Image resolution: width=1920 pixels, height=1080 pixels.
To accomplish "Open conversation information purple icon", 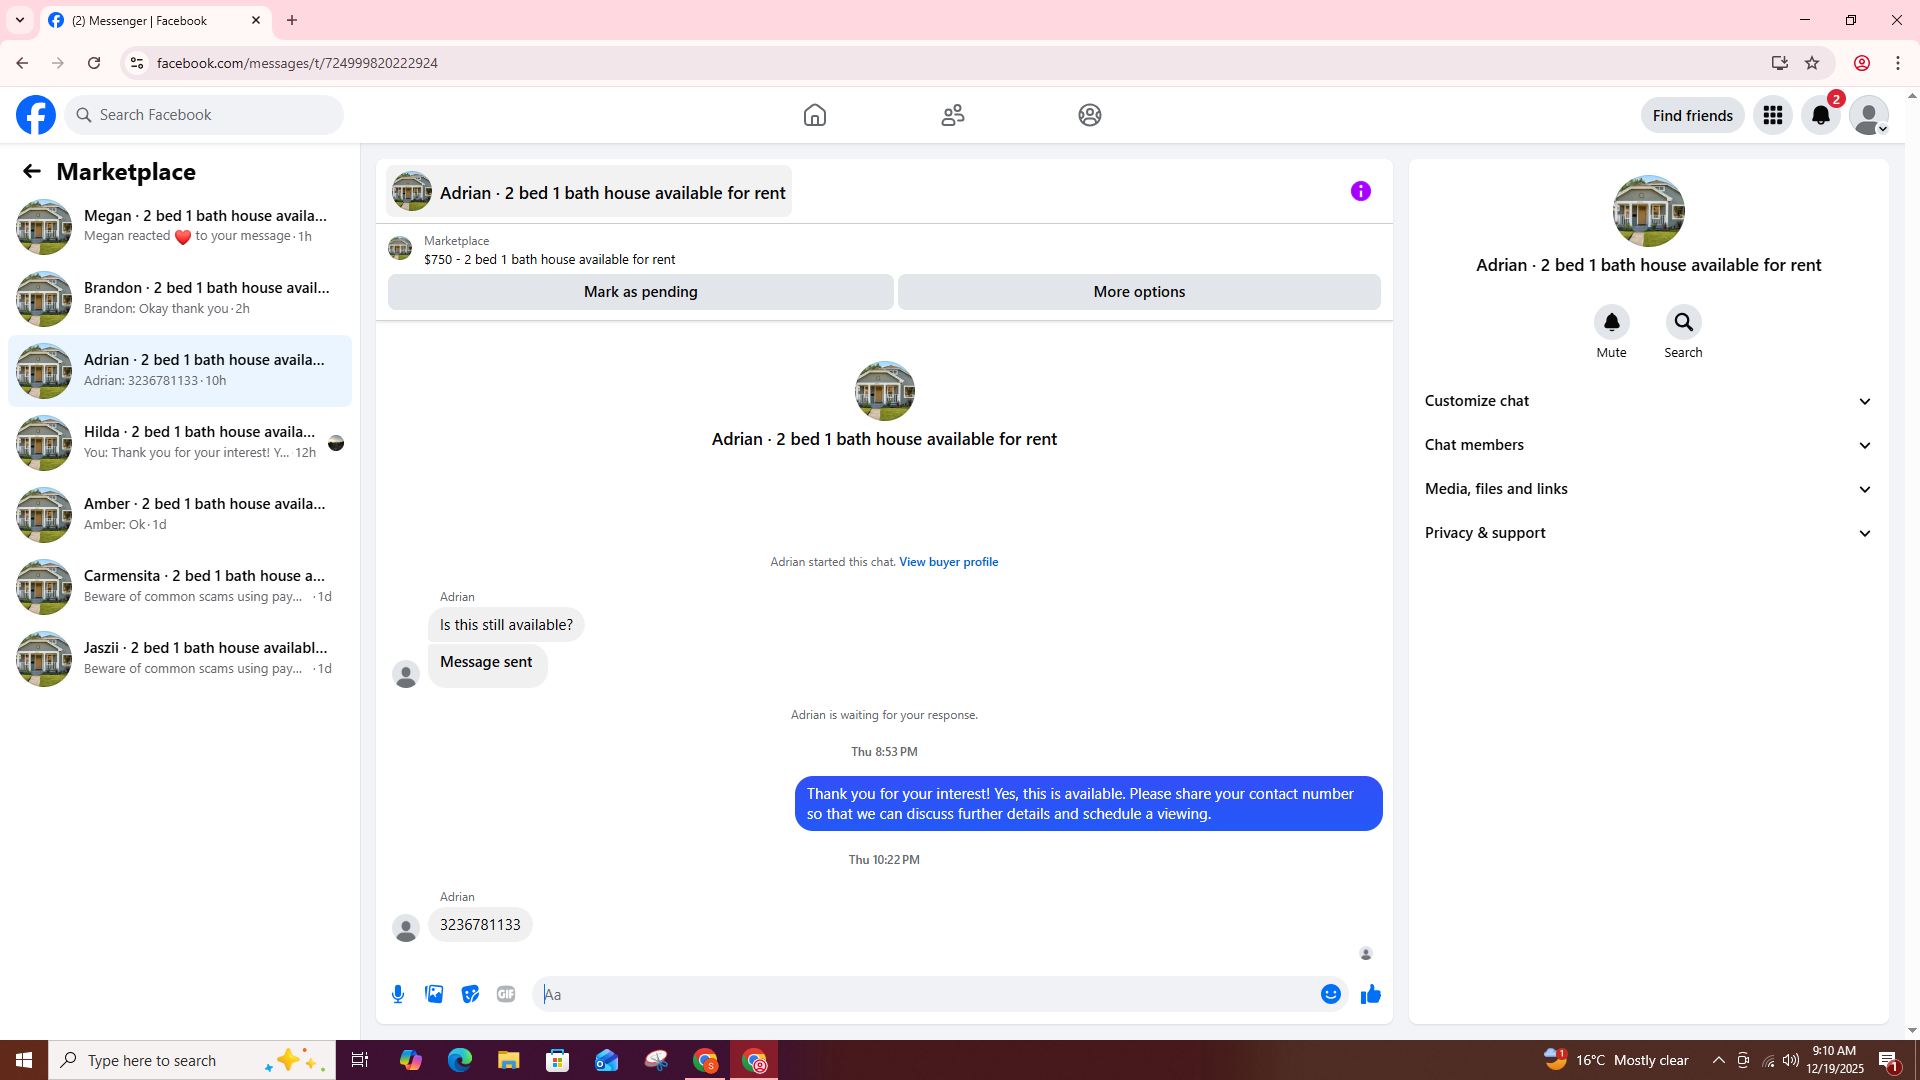I will coord(1360,191).
